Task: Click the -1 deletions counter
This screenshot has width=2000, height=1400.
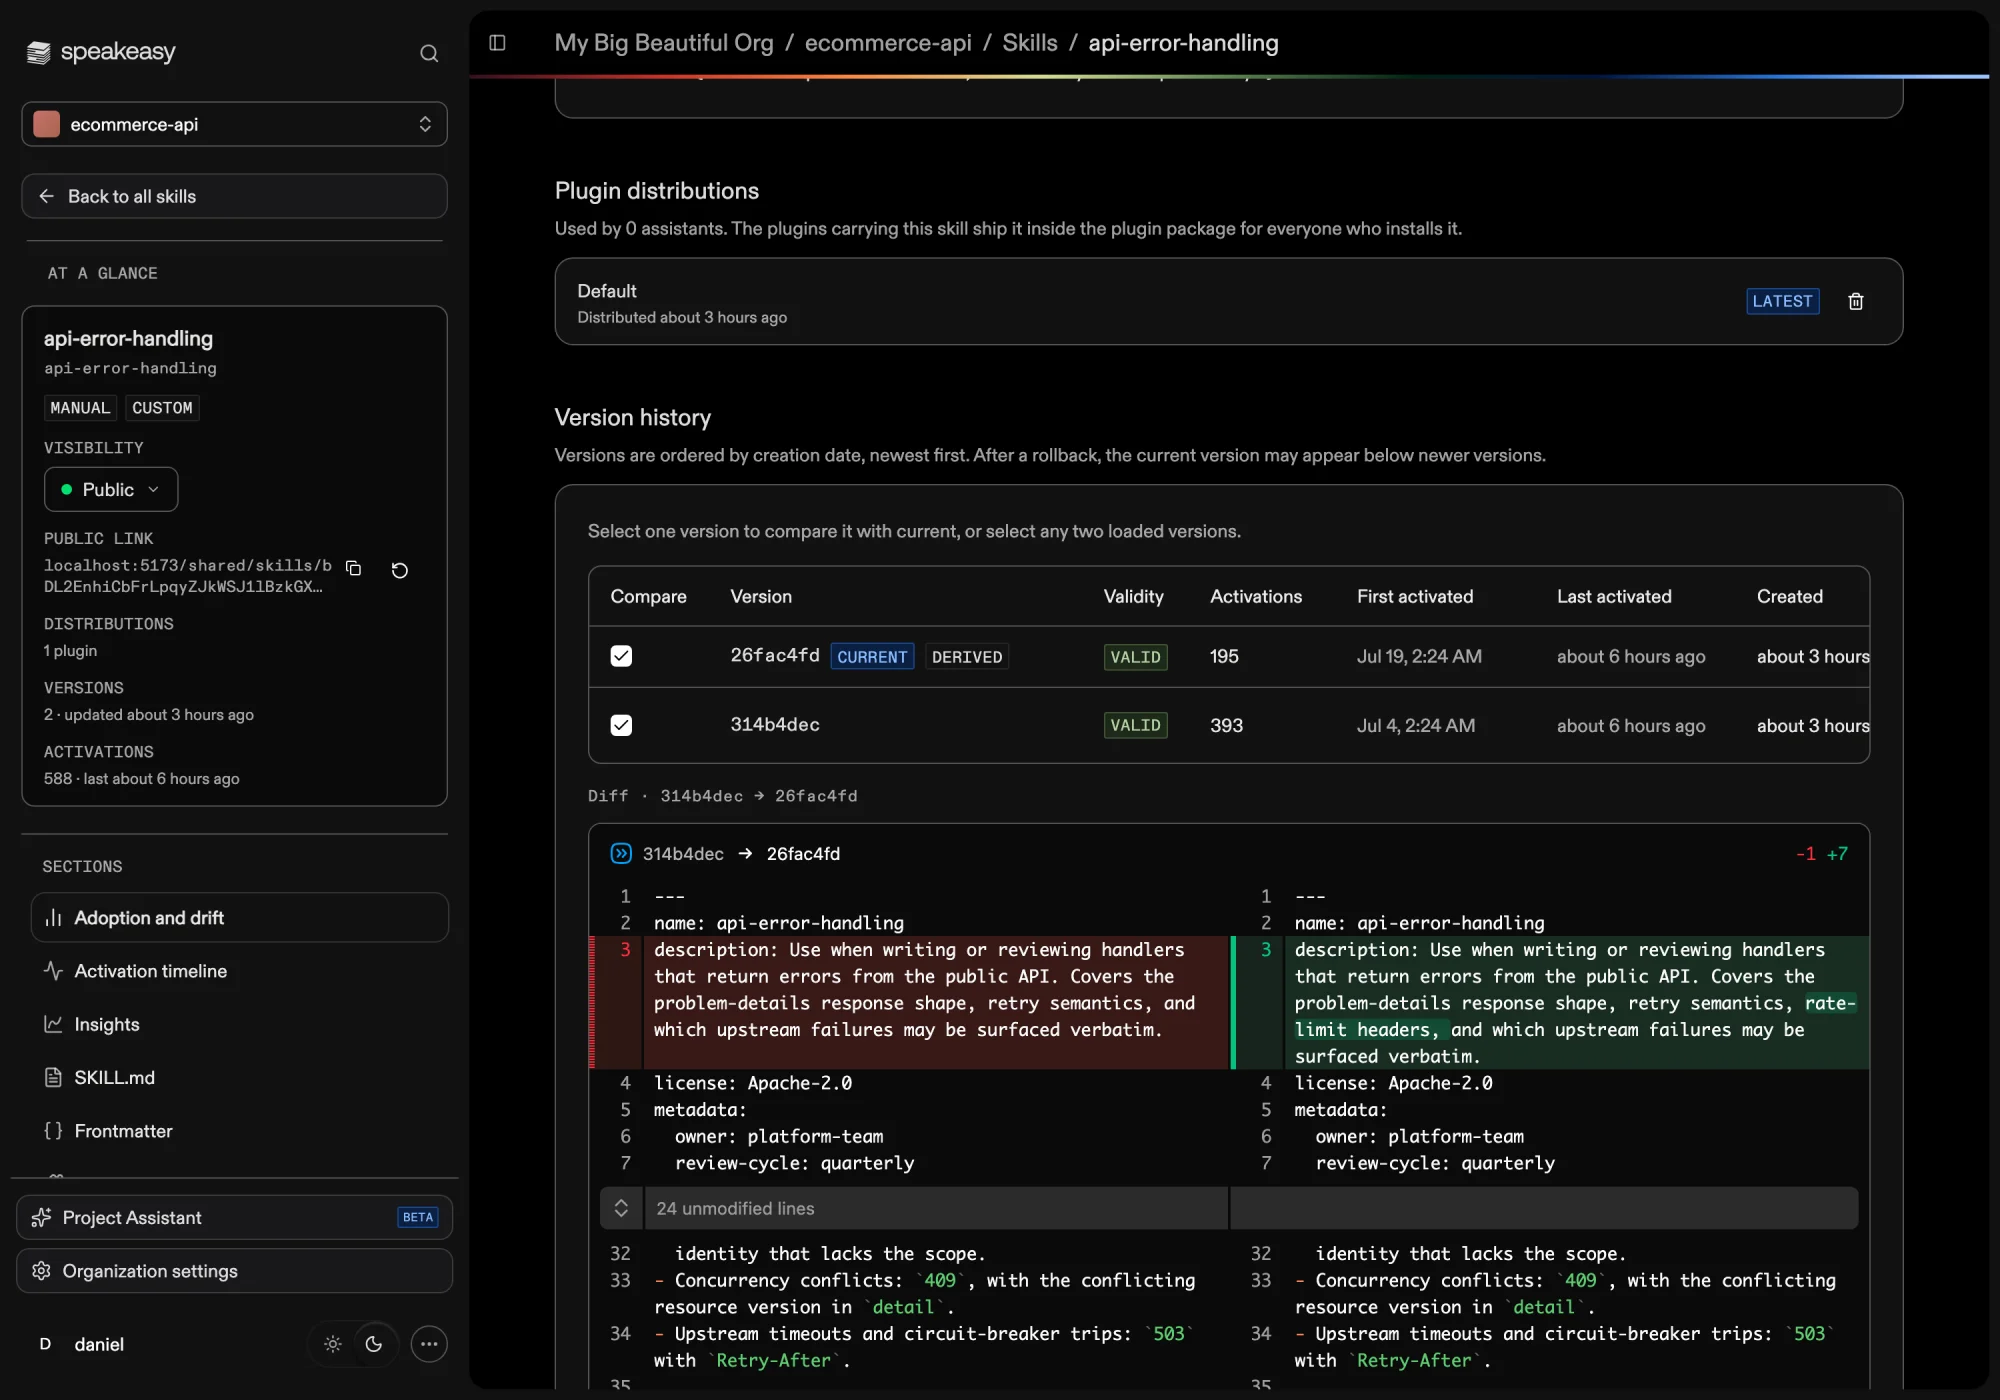Action: (x=1805, y=853)
